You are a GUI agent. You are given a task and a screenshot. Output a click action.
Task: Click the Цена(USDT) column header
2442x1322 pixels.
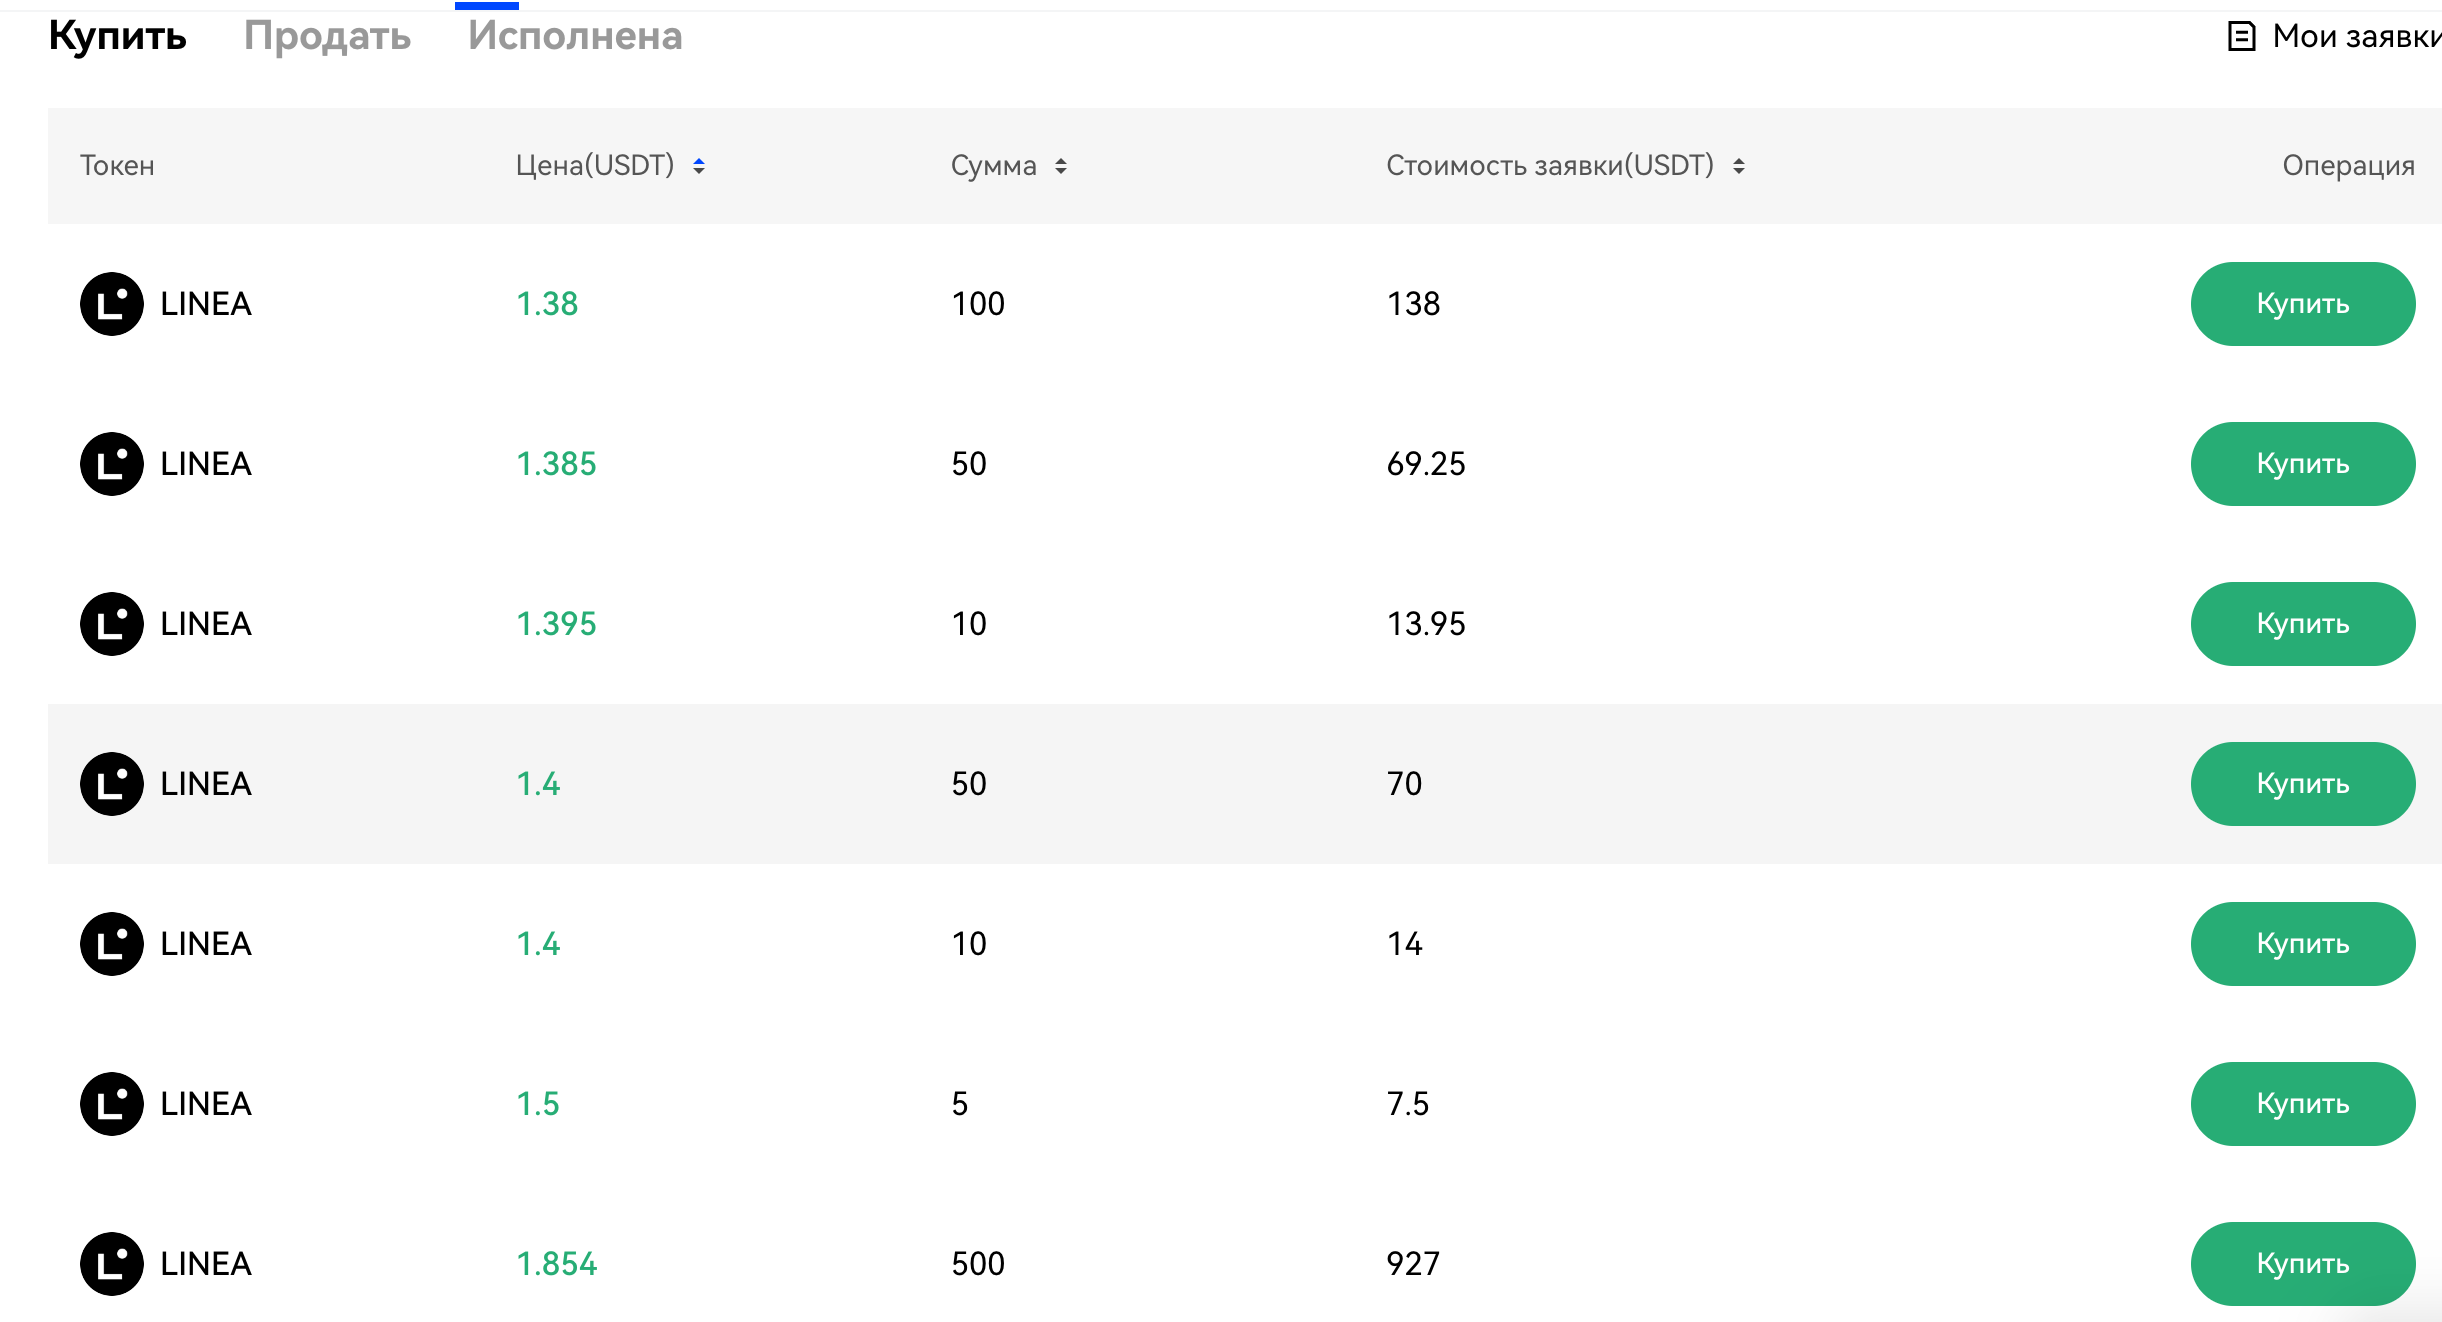(595, 165)
